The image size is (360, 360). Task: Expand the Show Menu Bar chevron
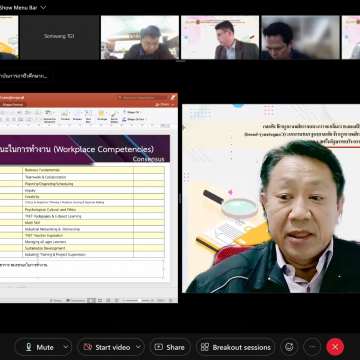pos(43,8)
